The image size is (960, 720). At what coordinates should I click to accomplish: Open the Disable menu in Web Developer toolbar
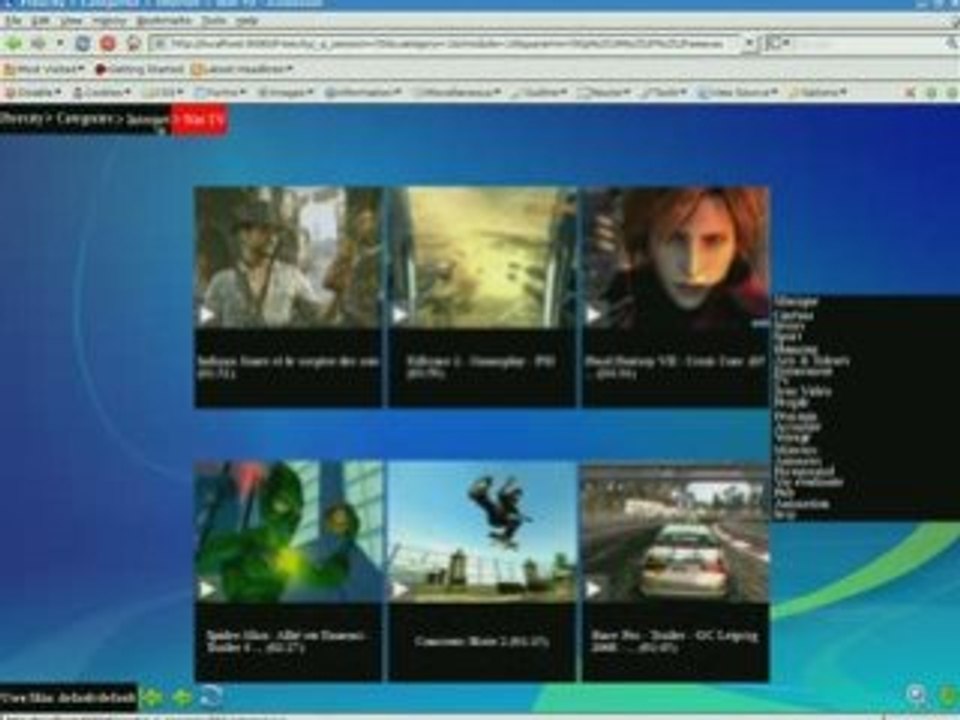(x=34, y=92)
